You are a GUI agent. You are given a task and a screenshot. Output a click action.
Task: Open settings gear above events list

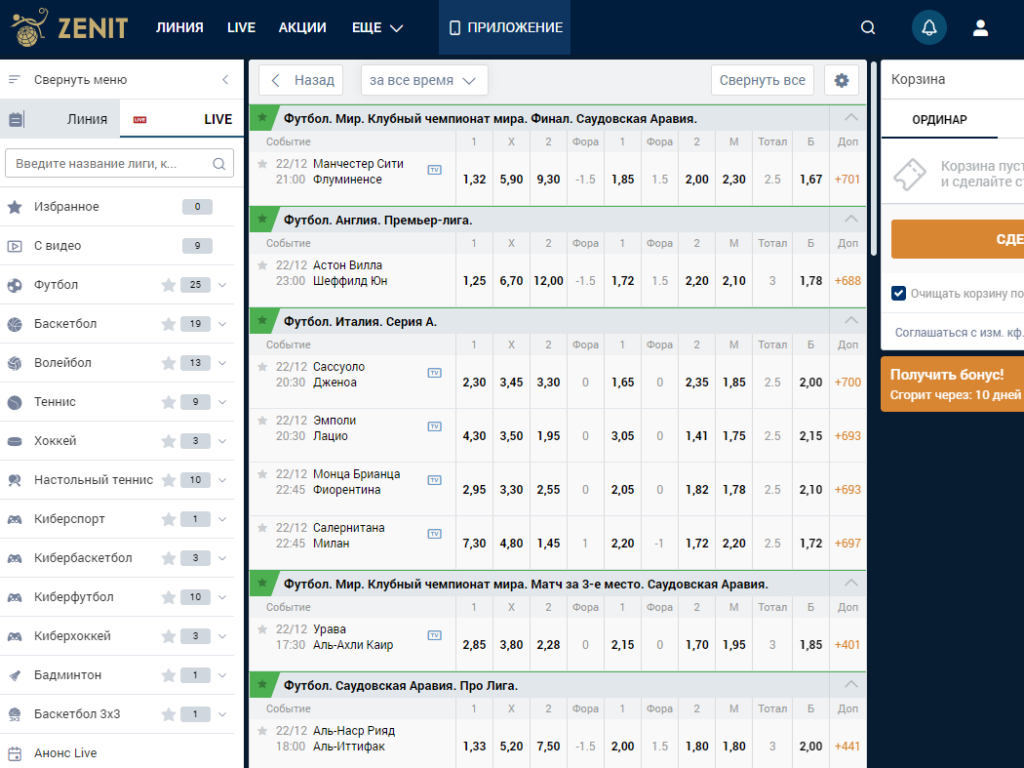(x=841, y=80)
